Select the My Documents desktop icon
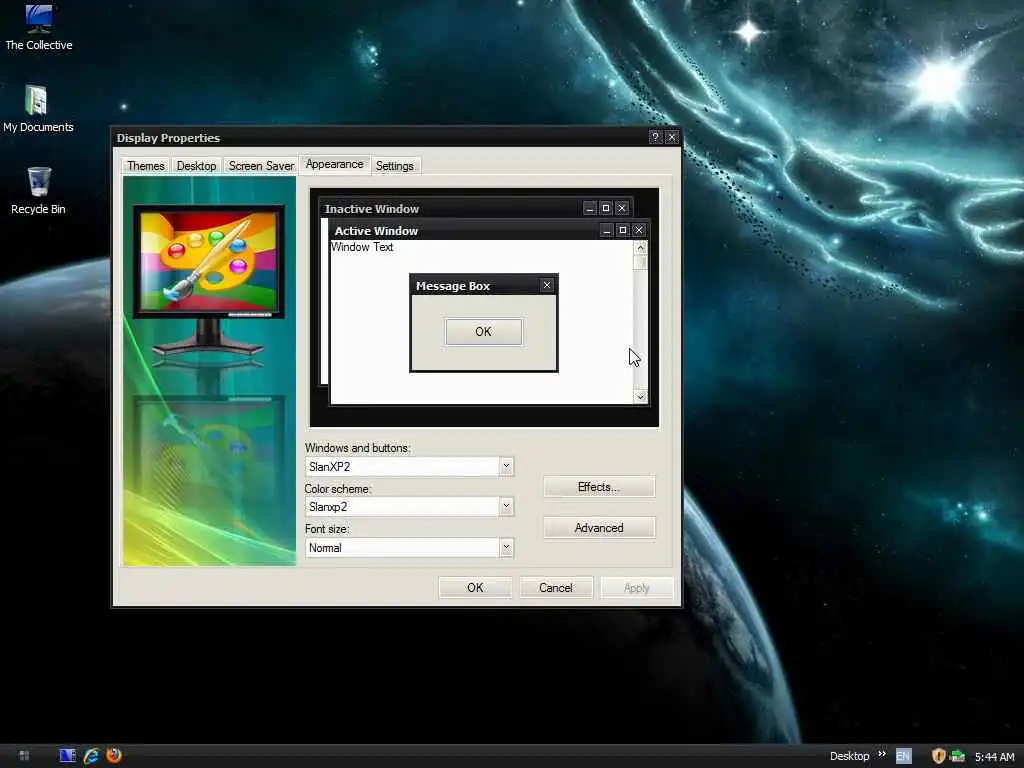Viewport: 1024px width, 768px height. pyautogui.click(x=38, y=108)
